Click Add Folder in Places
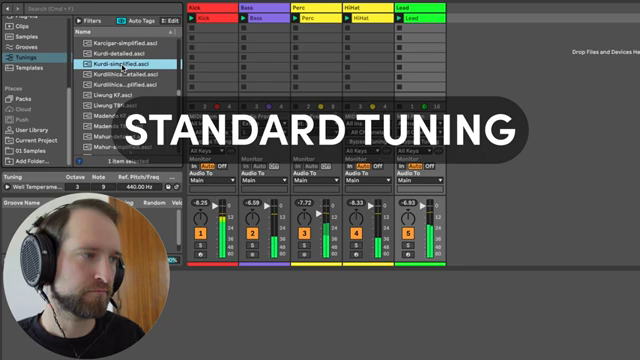 point(32,161)
